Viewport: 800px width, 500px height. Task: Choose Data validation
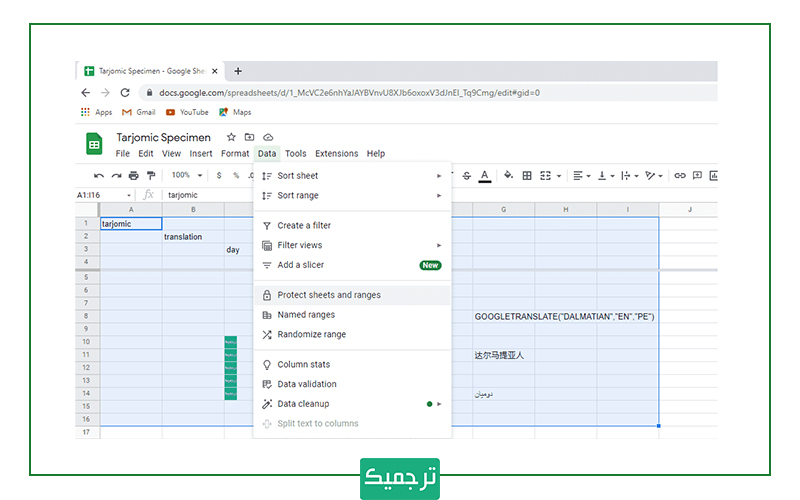tap(352, 384)
